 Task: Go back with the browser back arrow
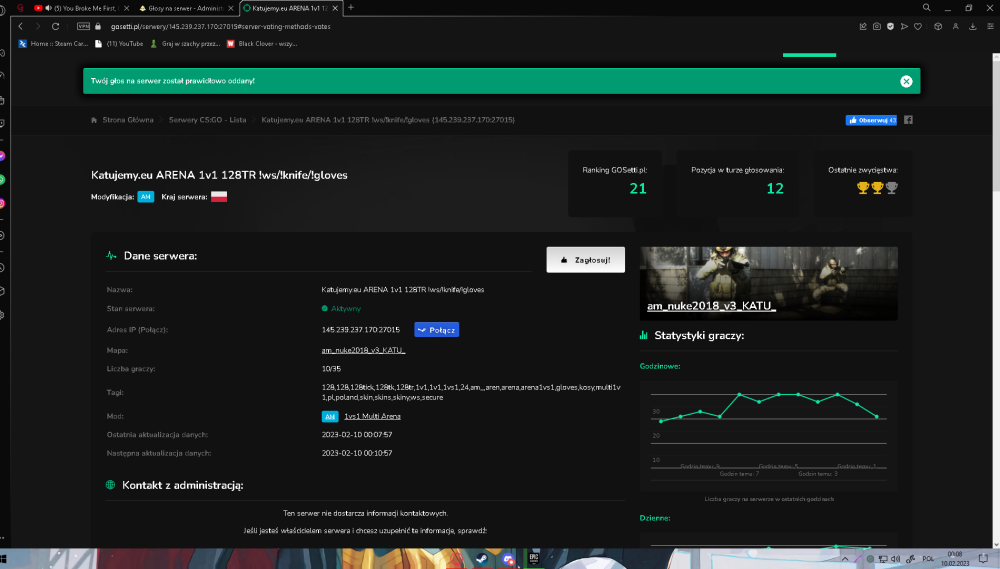[x=20, y=26]
